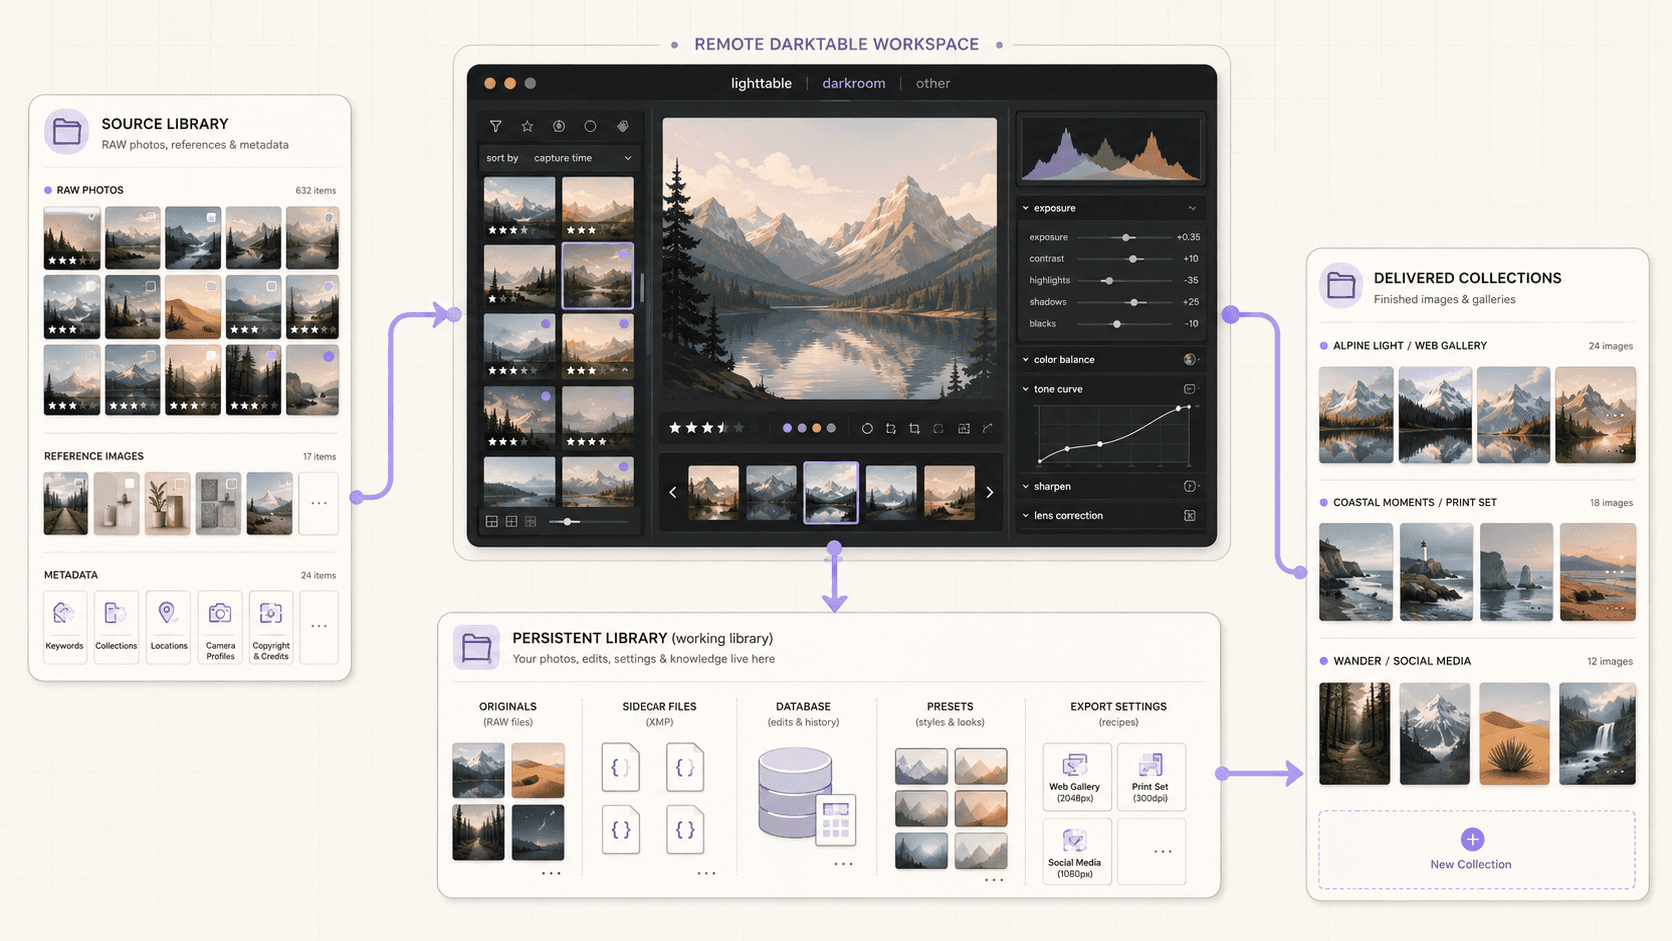
Task: Expand the lens correction module chevron
Action: [1025, 516]
